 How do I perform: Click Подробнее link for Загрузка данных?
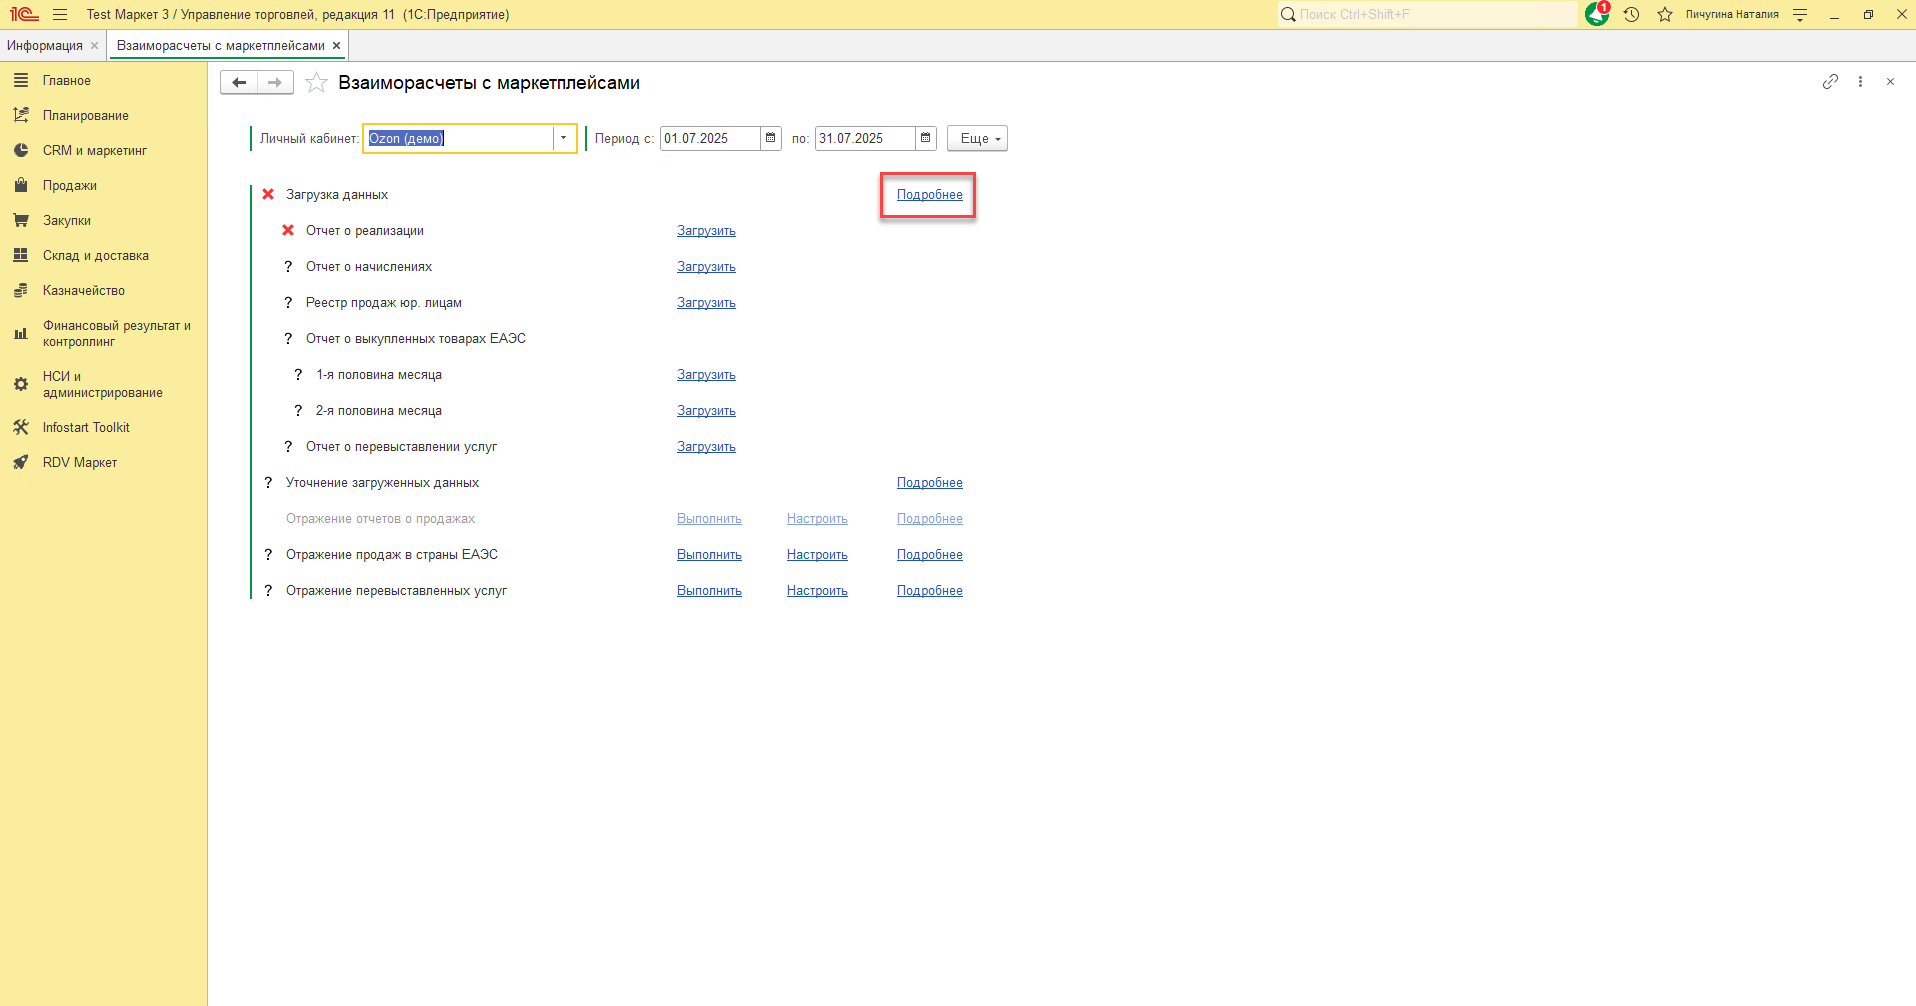click(x=929, y=195)
